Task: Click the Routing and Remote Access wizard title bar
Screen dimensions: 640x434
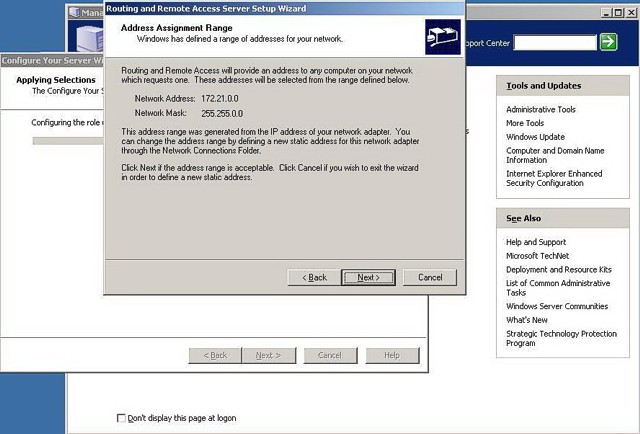Action: [284, 8]
